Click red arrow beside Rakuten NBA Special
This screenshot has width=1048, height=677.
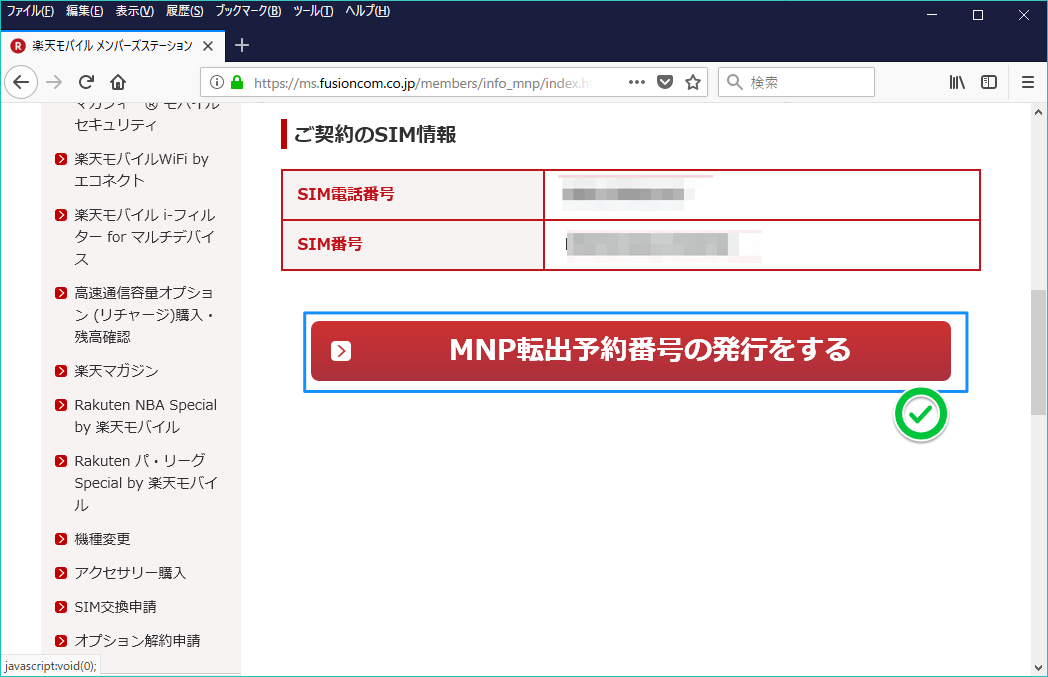(x=61, y=405)
